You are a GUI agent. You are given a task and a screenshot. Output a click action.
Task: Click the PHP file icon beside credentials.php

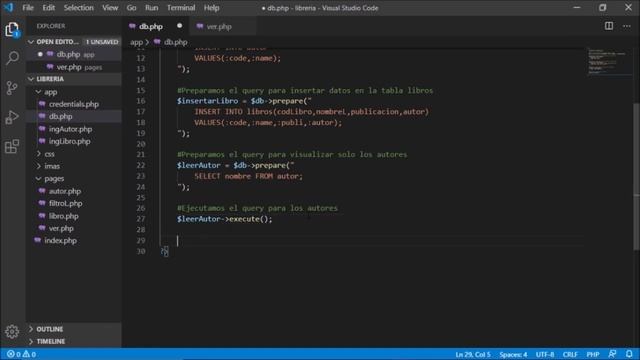(x=42, y=104)
